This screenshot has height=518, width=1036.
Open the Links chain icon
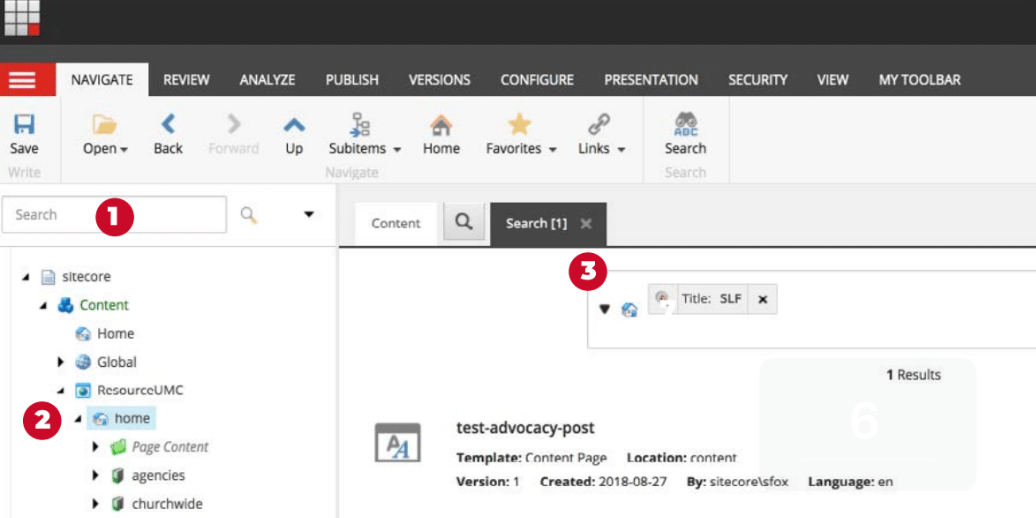pyautogui.click(x=599, y=124)
